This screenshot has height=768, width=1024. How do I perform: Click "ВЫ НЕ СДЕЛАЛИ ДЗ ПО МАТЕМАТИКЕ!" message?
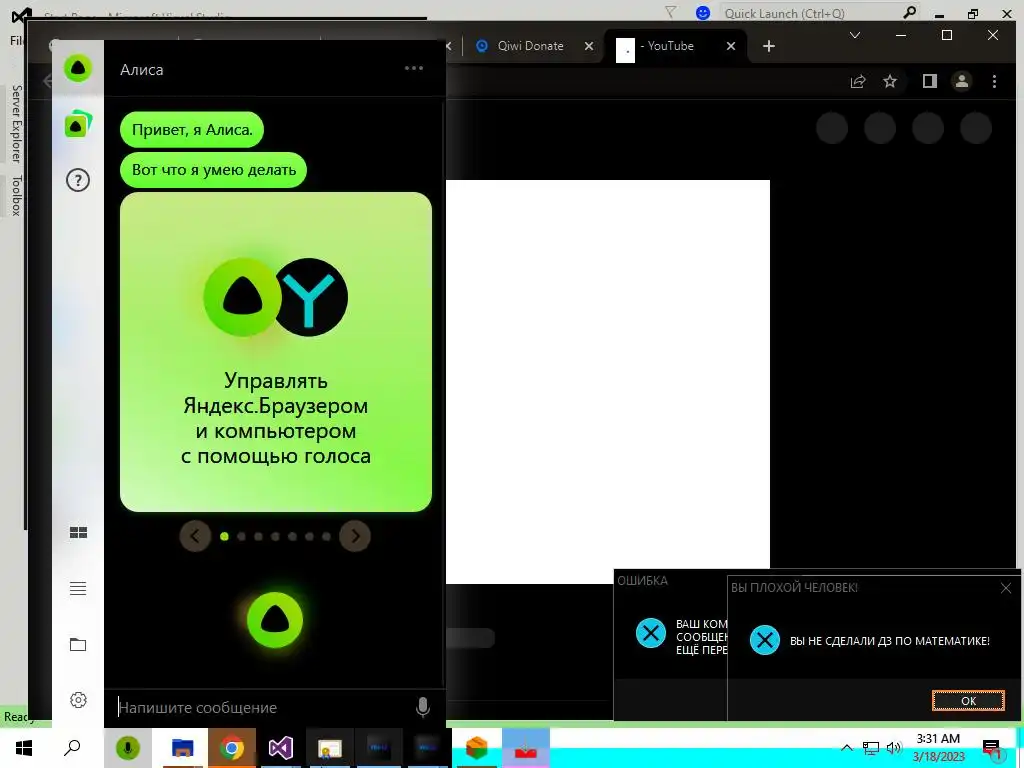point(889,641)
